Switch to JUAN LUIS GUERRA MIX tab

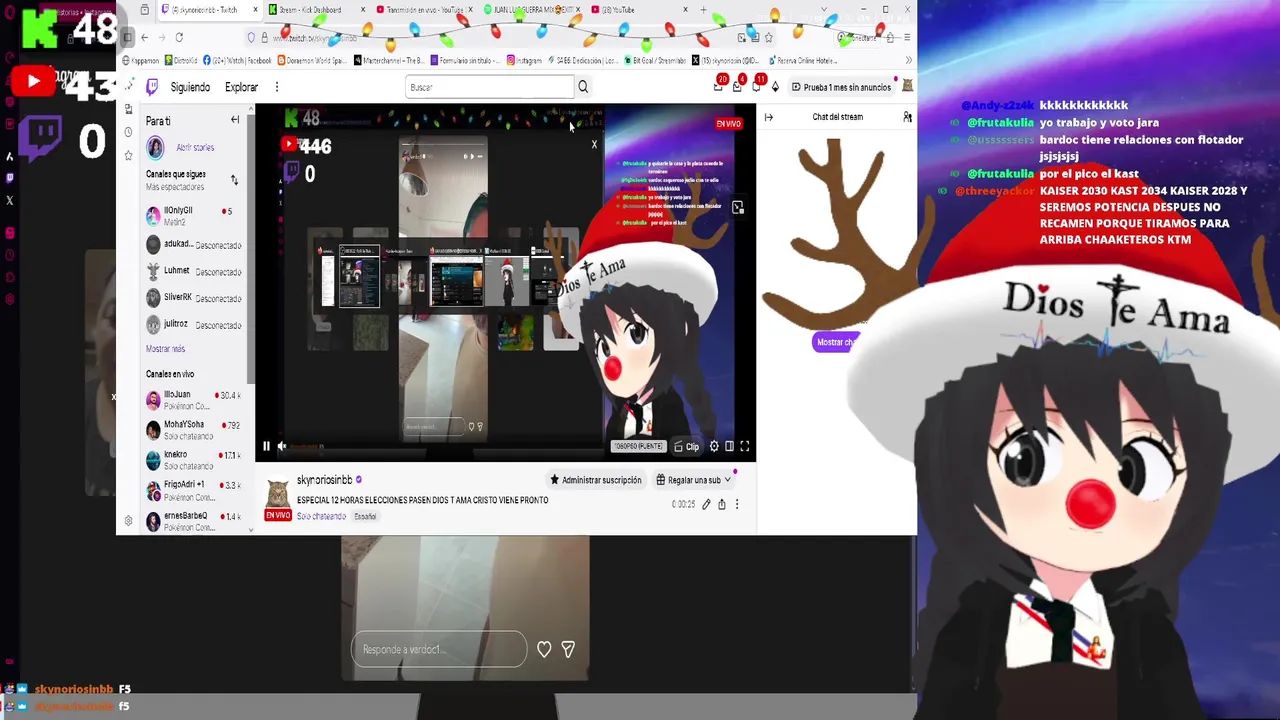533,10
